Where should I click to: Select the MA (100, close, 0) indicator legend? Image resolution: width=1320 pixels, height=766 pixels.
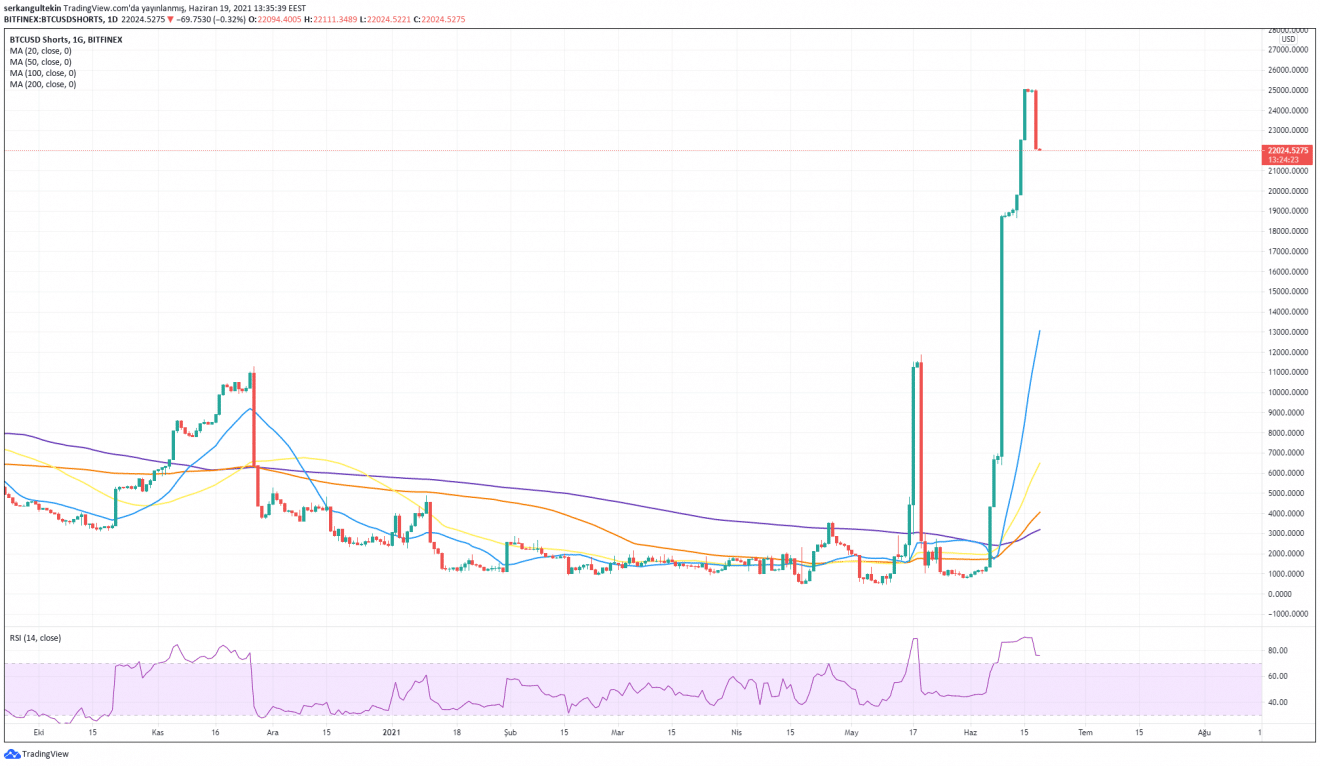[x=43, y=73]
